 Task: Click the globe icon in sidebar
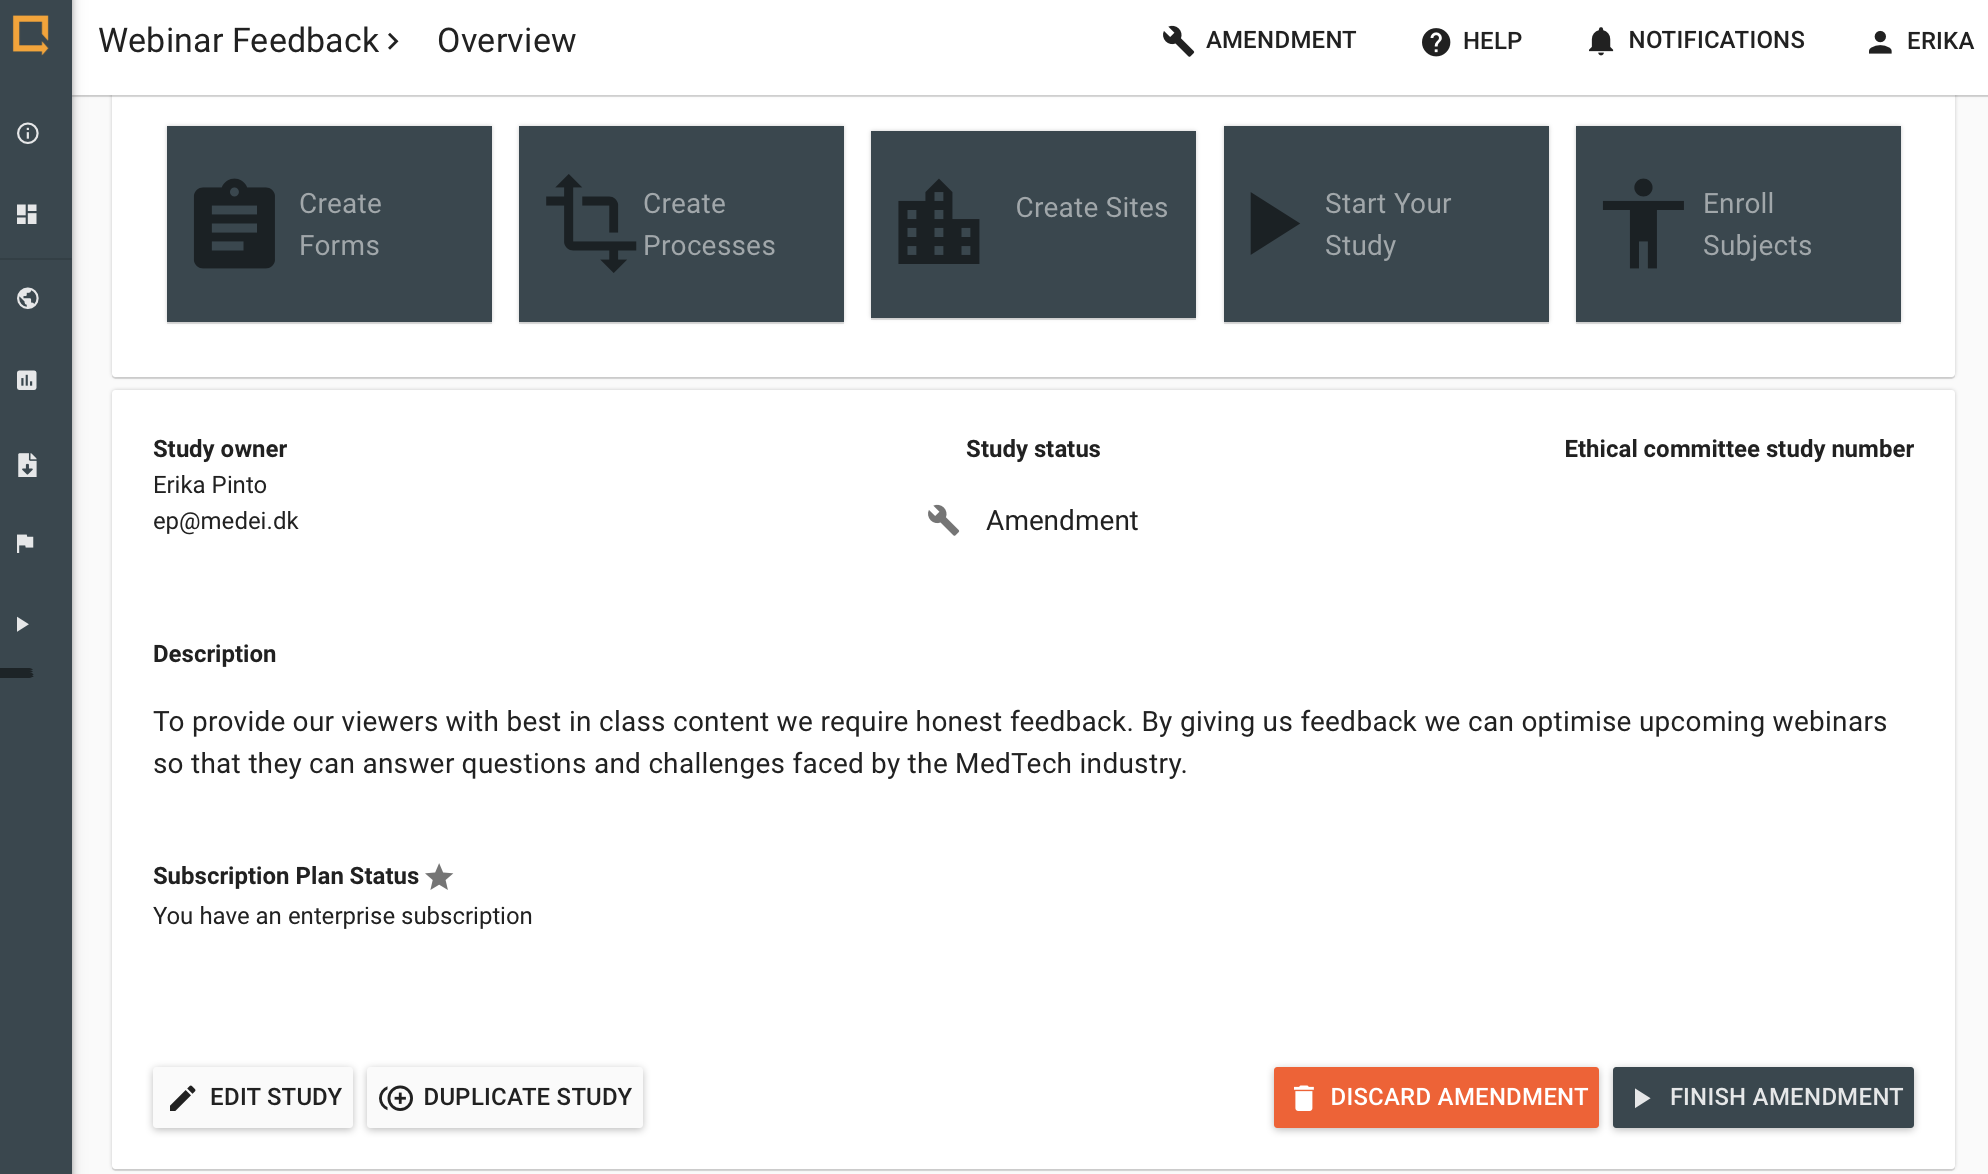click(x=28, y=298)
